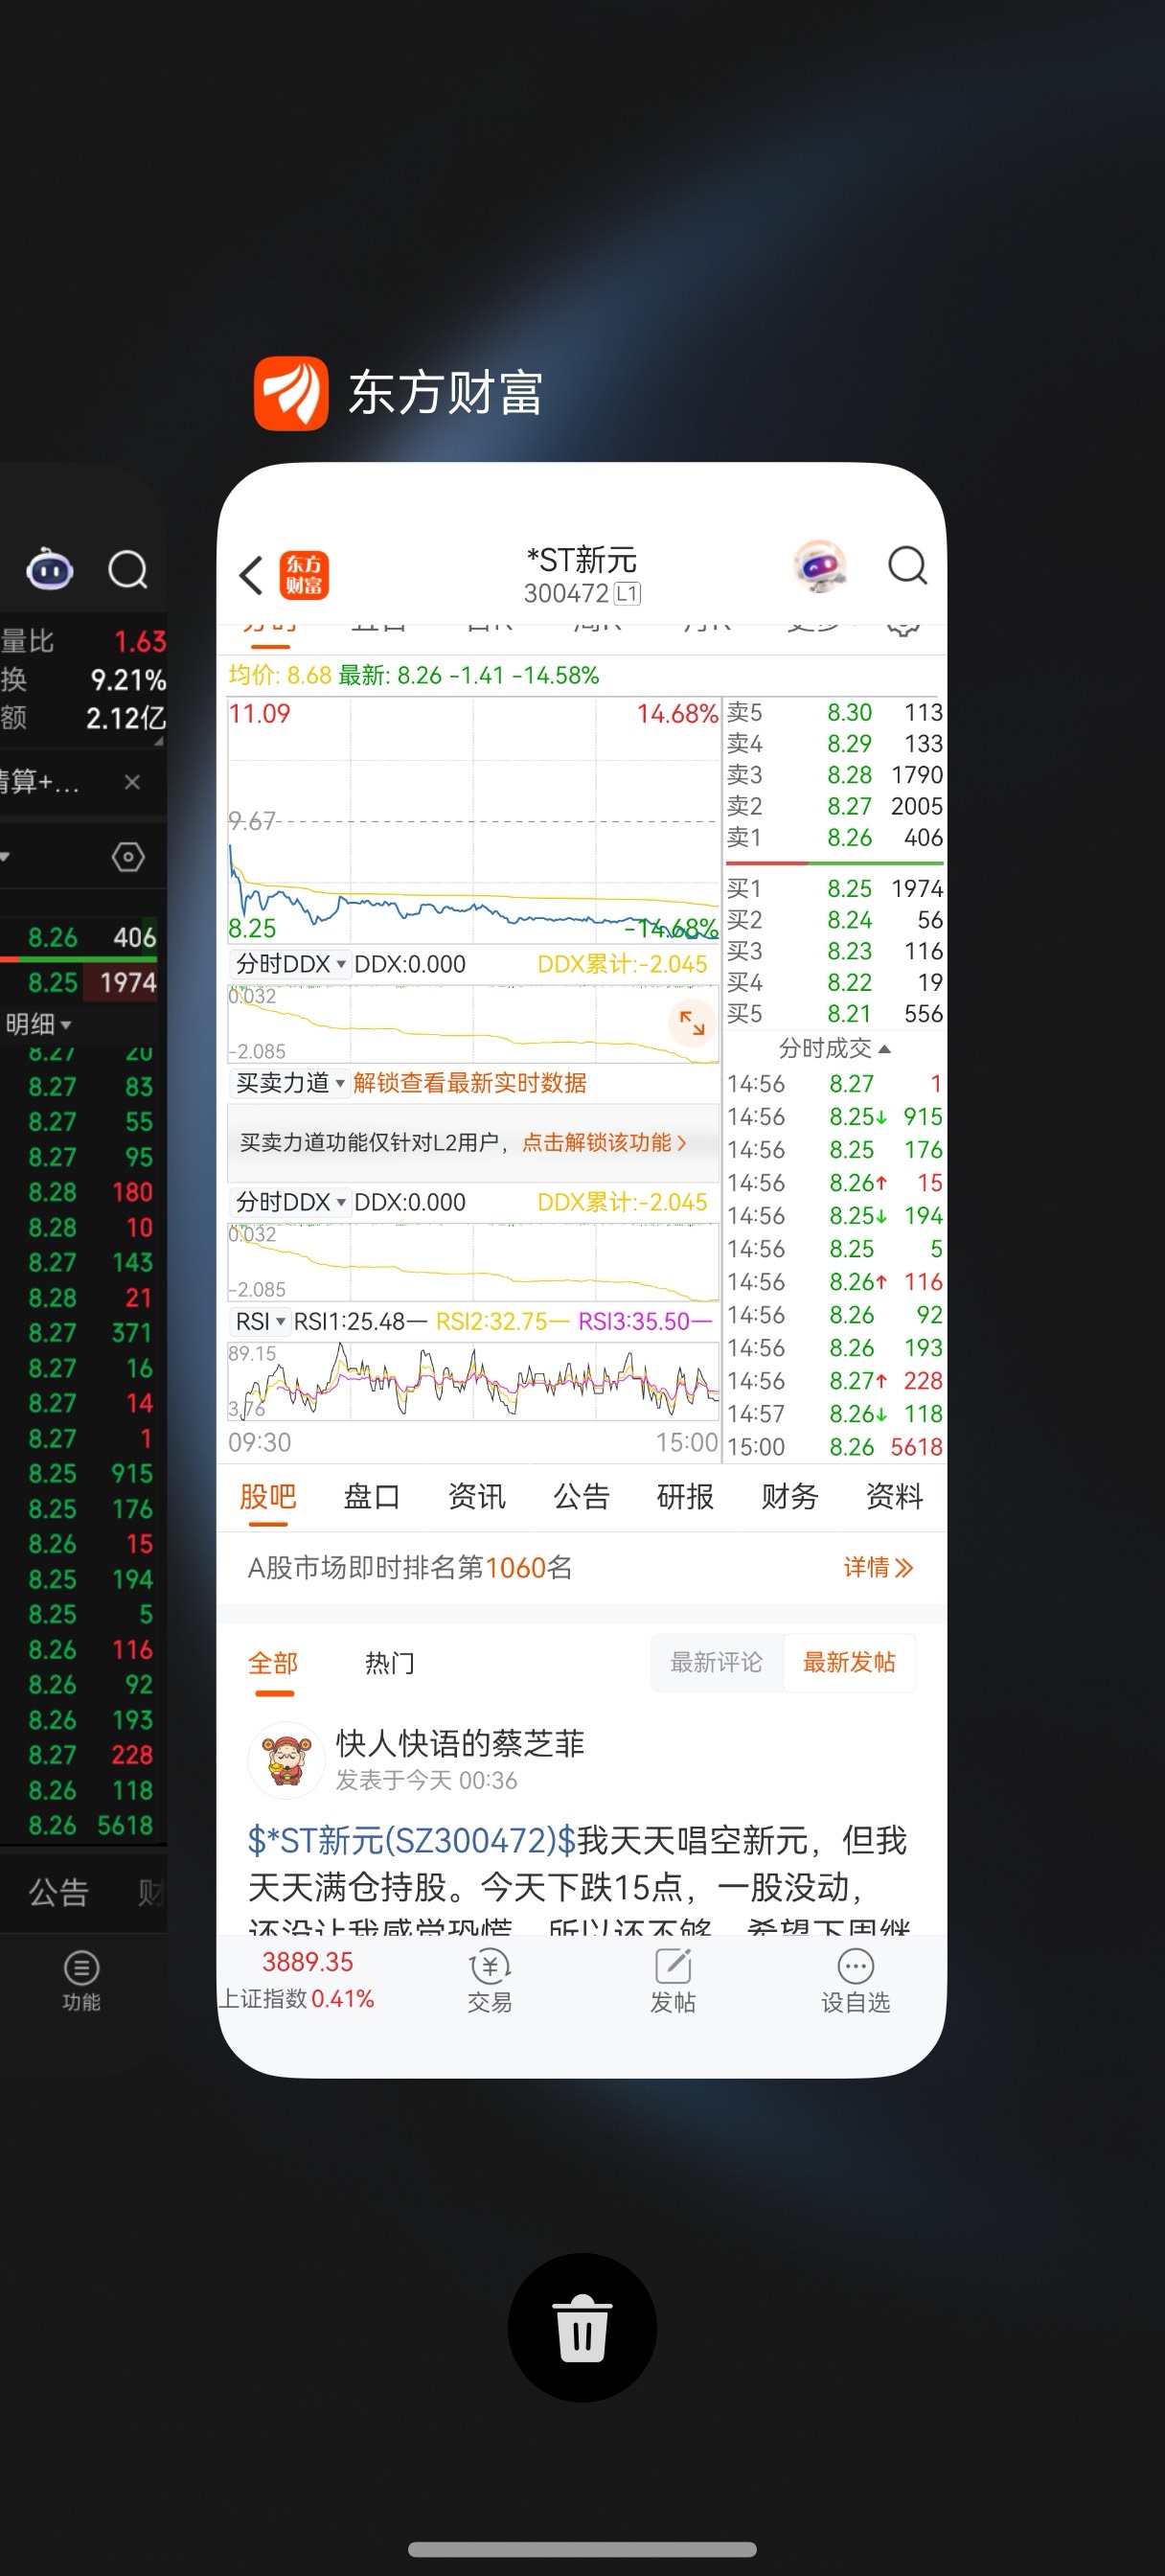1165x2576 pixels.
Task: Open 详情 for the A股 market ranking
Action: [878, 1567]
